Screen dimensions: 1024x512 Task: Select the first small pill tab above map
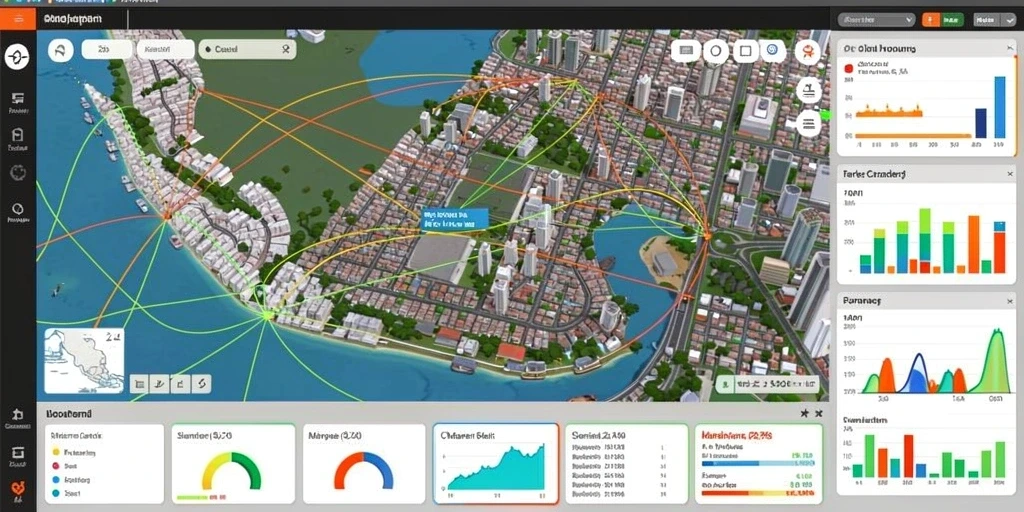[107, 49]
